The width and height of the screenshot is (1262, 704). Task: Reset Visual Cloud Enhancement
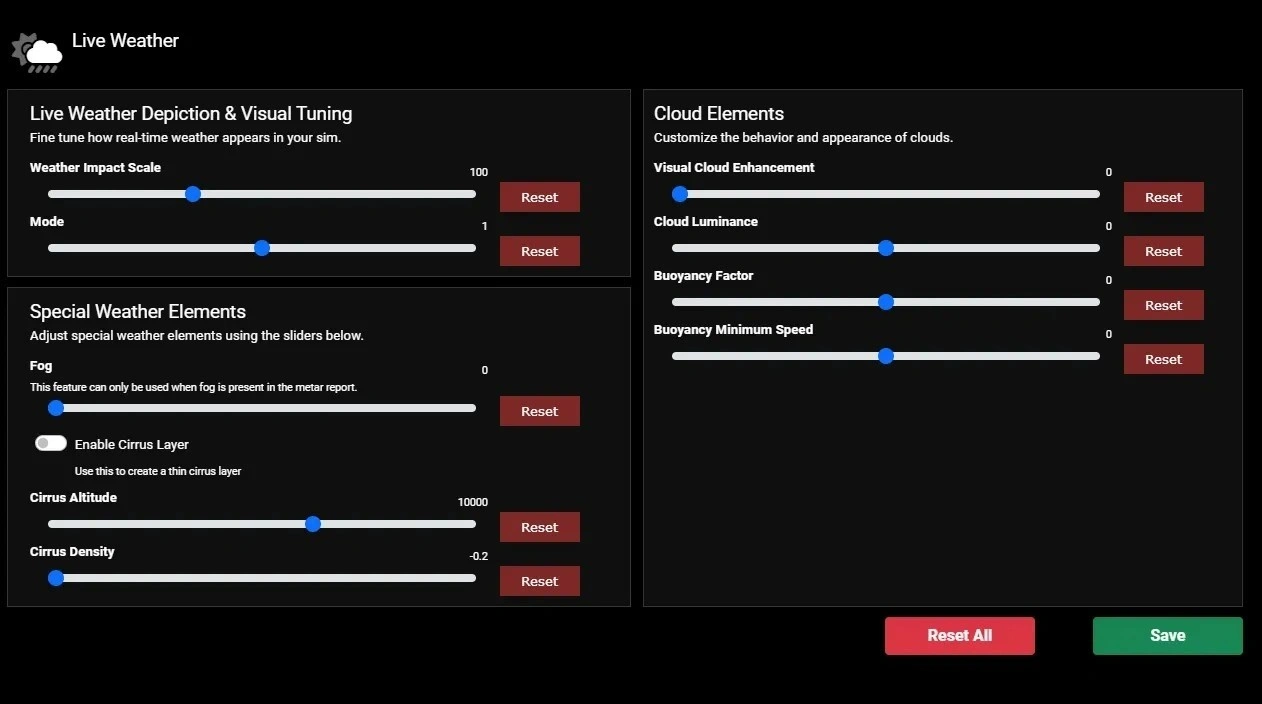[x=1163, y=197]
